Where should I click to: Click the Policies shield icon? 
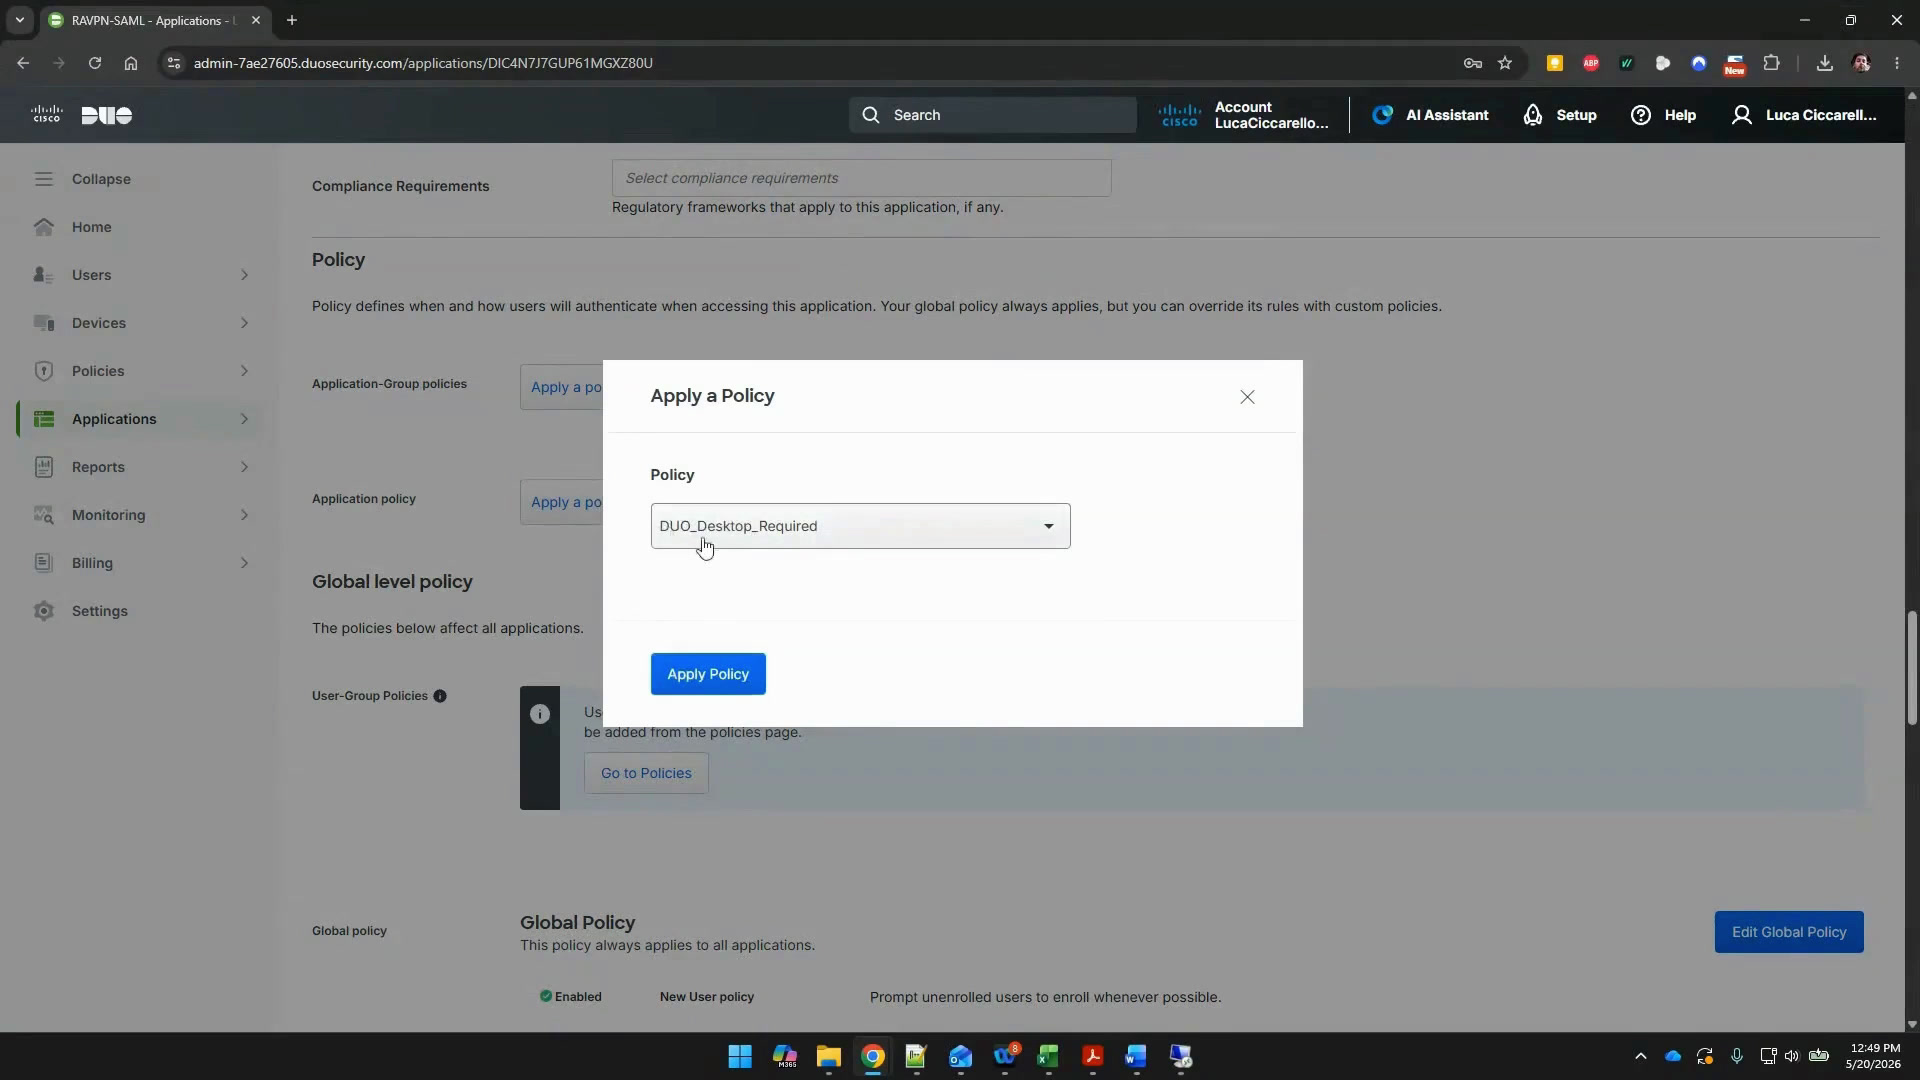pos(43,371)
